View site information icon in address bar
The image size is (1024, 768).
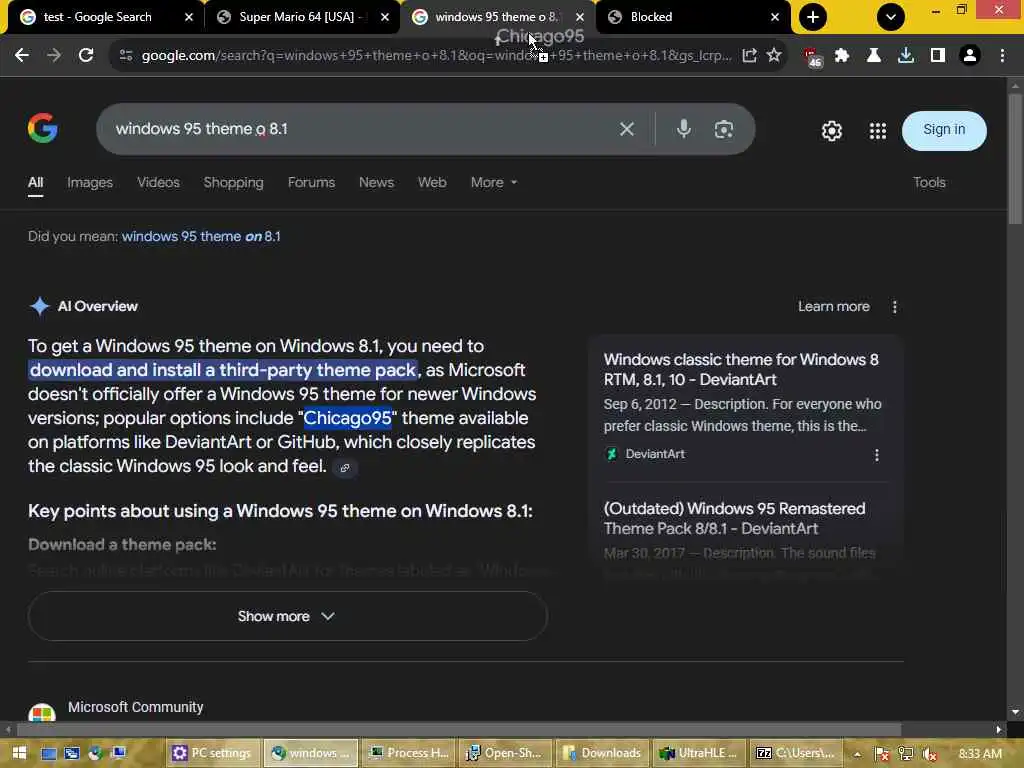point(126,56)
